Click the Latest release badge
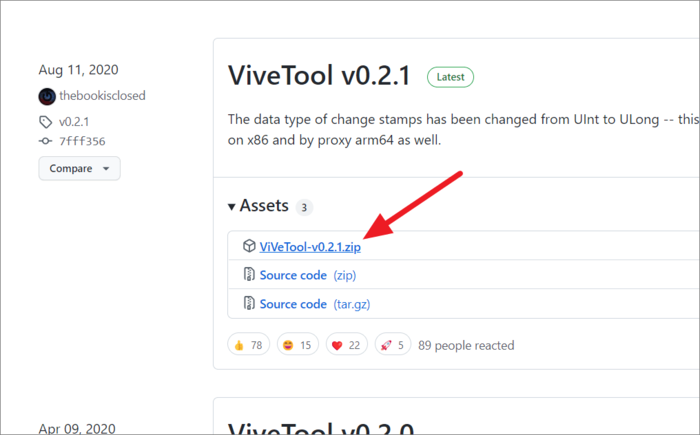Image resolution: width=700 pixels, height=435 pixels. click(450, 77)
